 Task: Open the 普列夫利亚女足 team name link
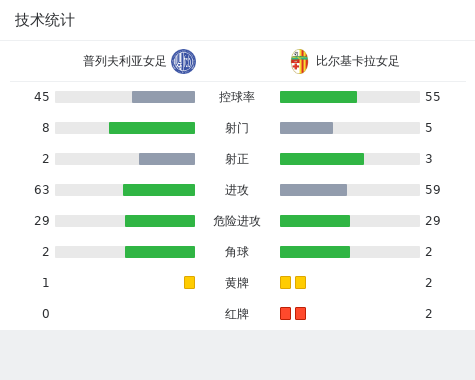124,61
